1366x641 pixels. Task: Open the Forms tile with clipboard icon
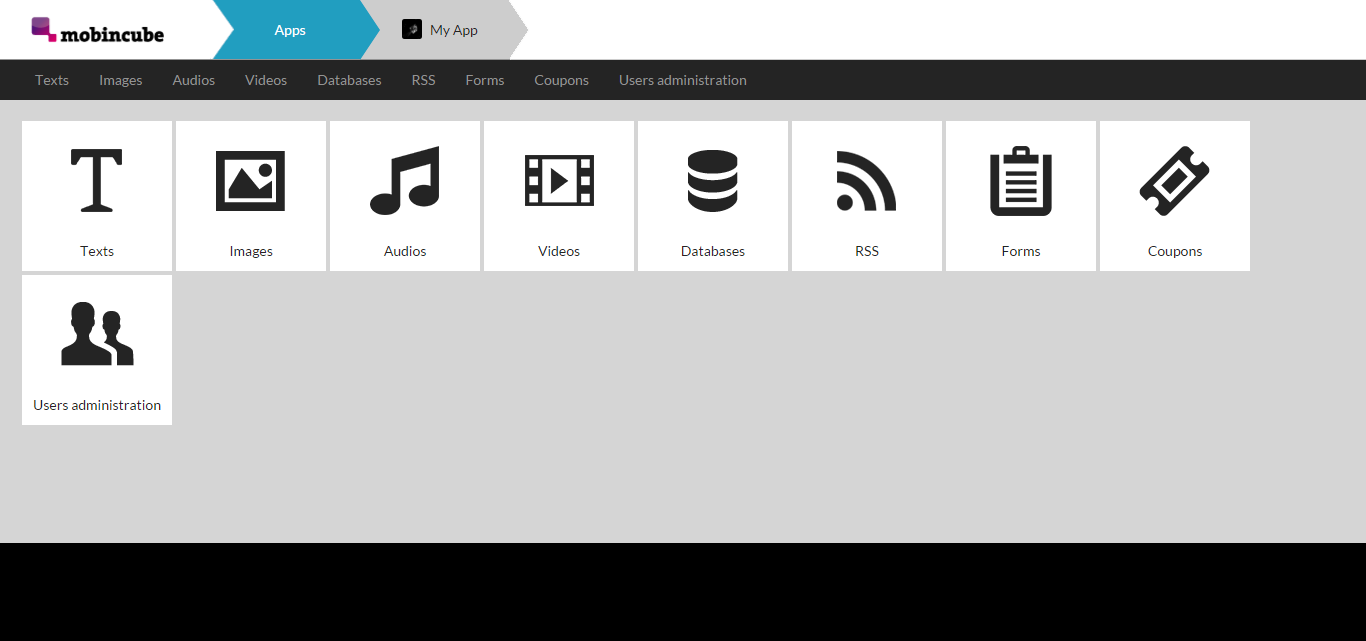click(1021, 196)
